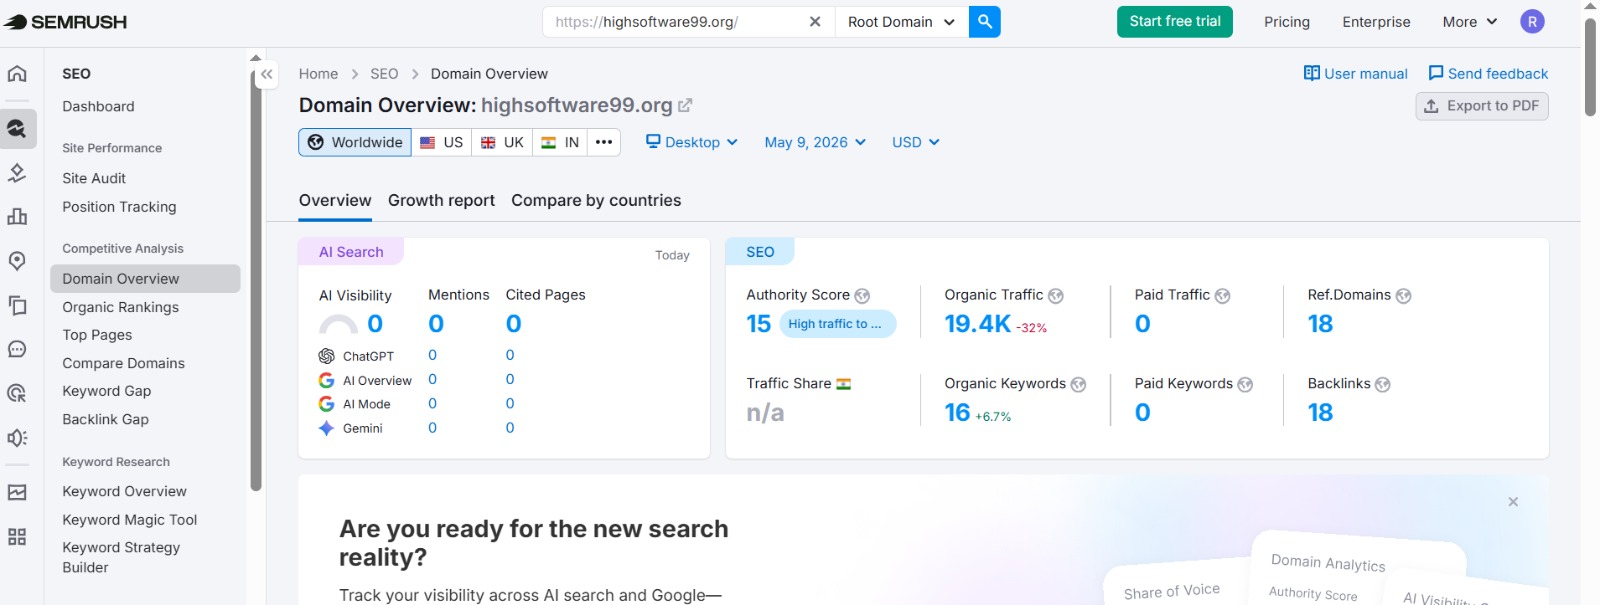Click the 'High traffic to ...' badge
The width and height of the screenshot is (1600, 605).
point(837,324)
